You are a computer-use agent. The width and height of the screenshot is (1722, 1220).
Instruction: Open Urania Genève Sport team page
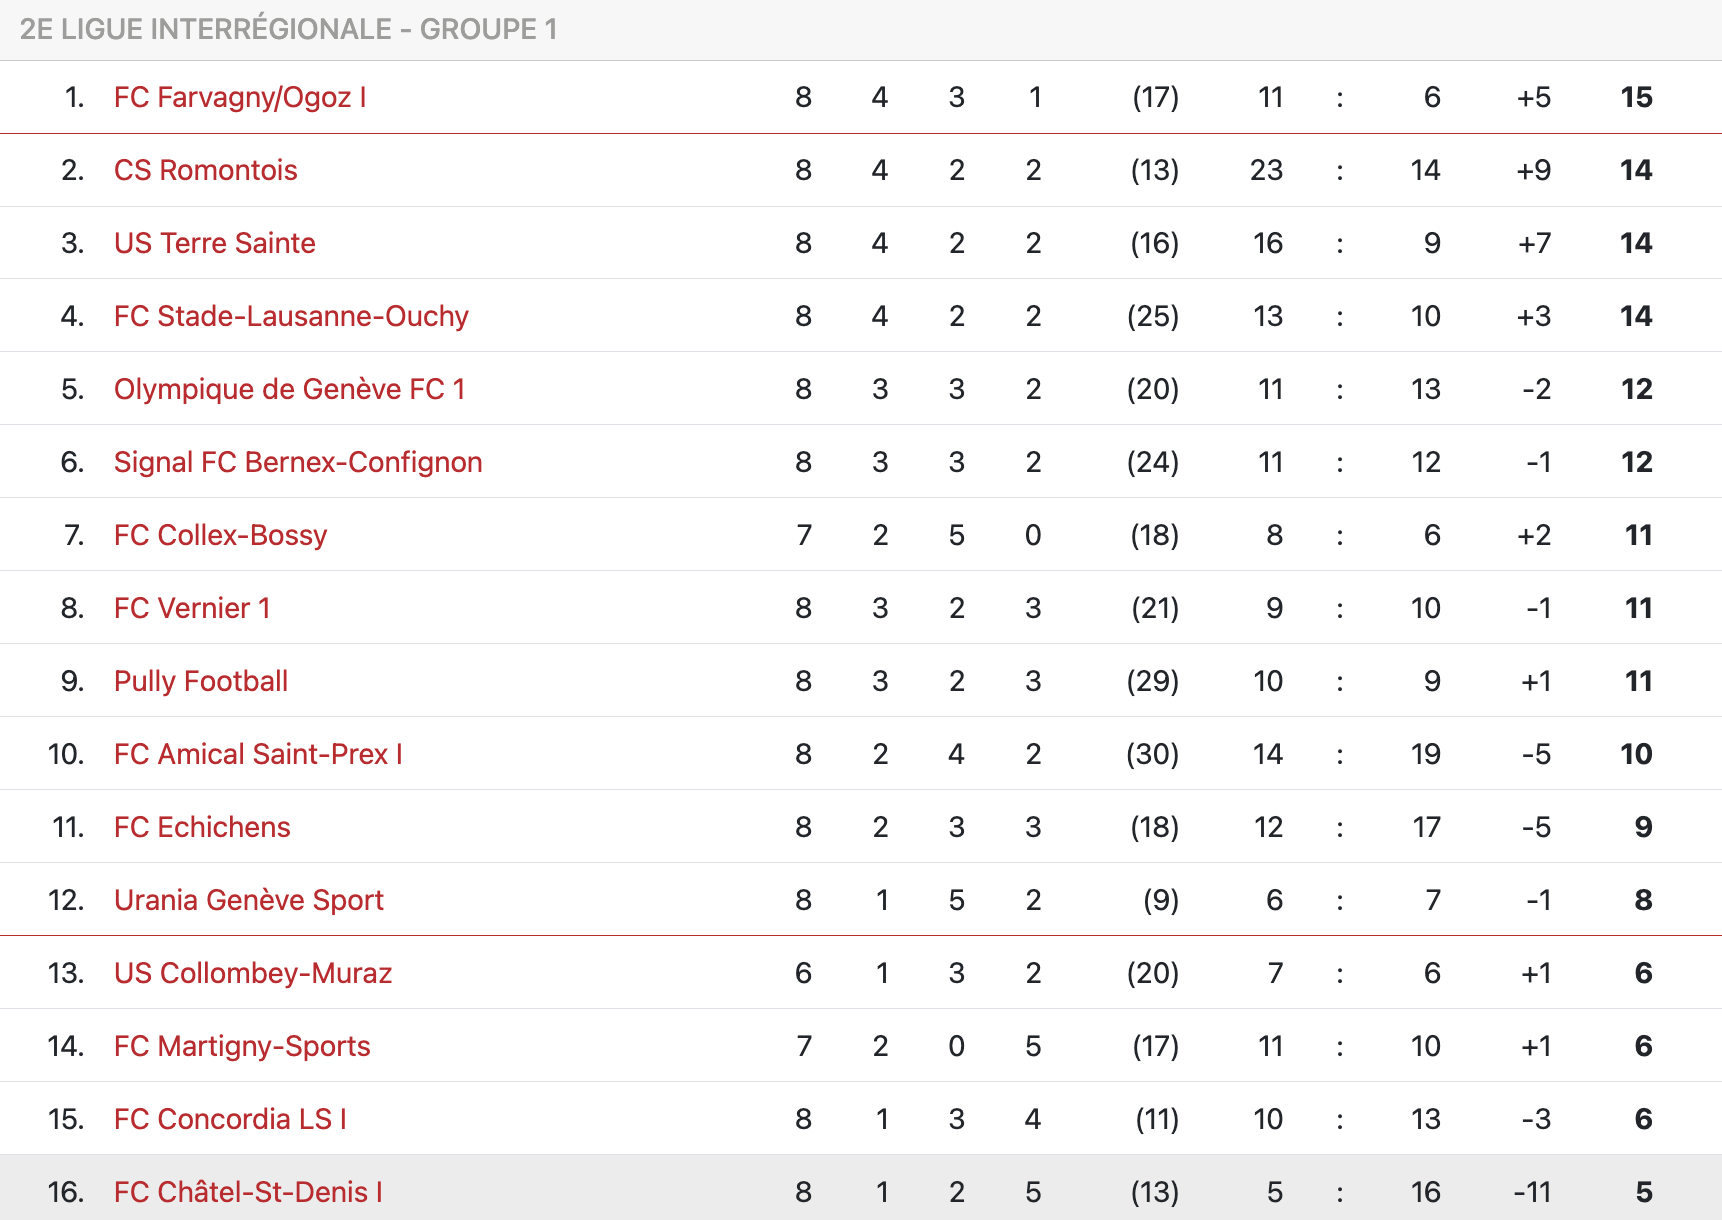click(248, 900)
